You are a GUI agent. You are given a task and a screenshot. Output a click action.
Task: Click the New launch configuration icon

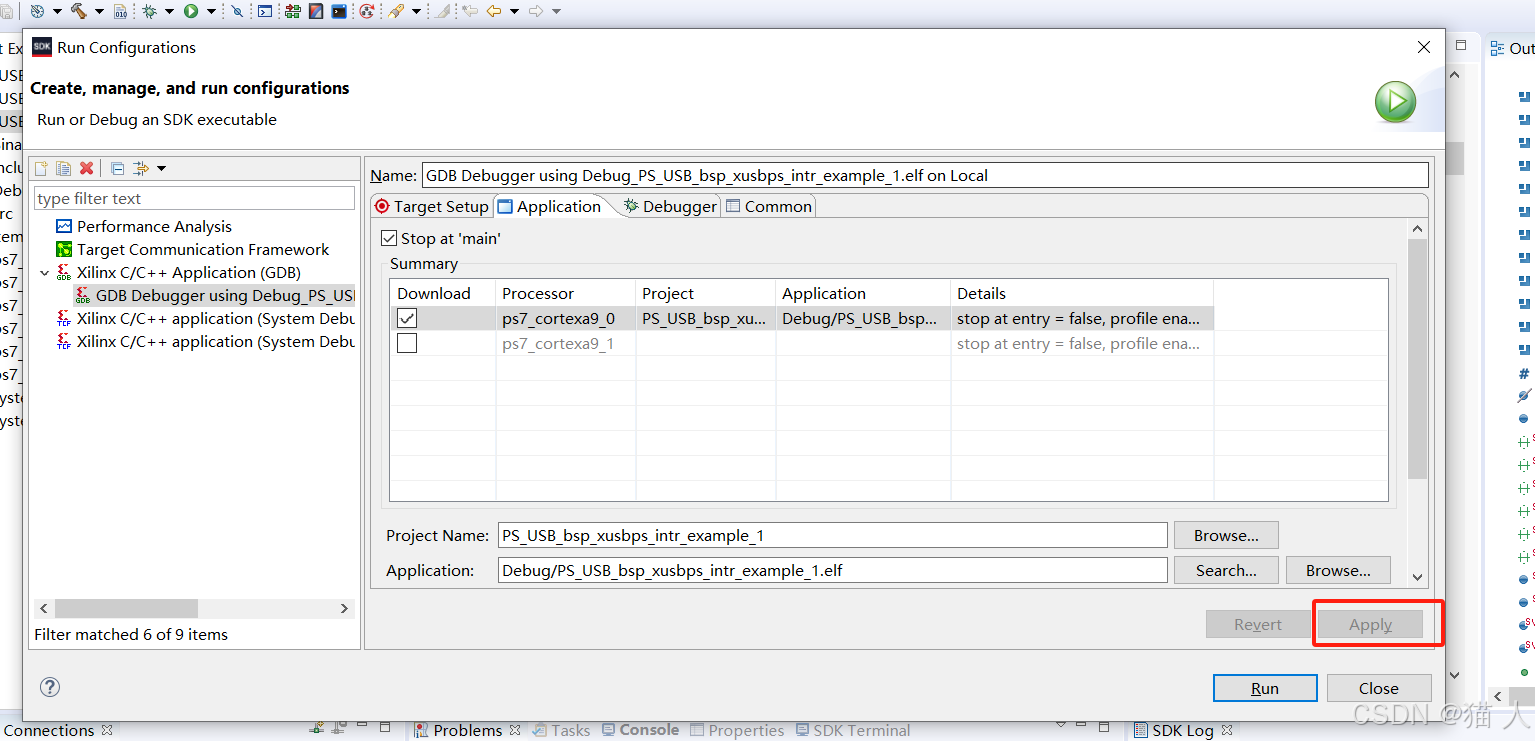[41, 168]
